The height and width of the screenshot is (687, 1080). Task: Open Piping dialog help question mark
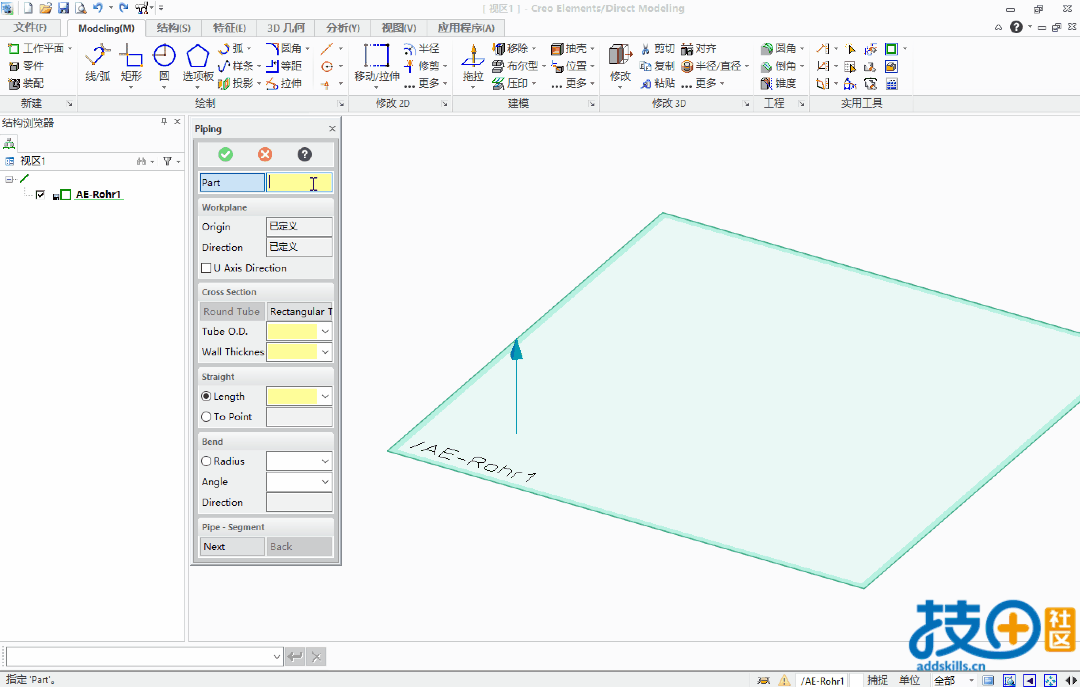304,154
